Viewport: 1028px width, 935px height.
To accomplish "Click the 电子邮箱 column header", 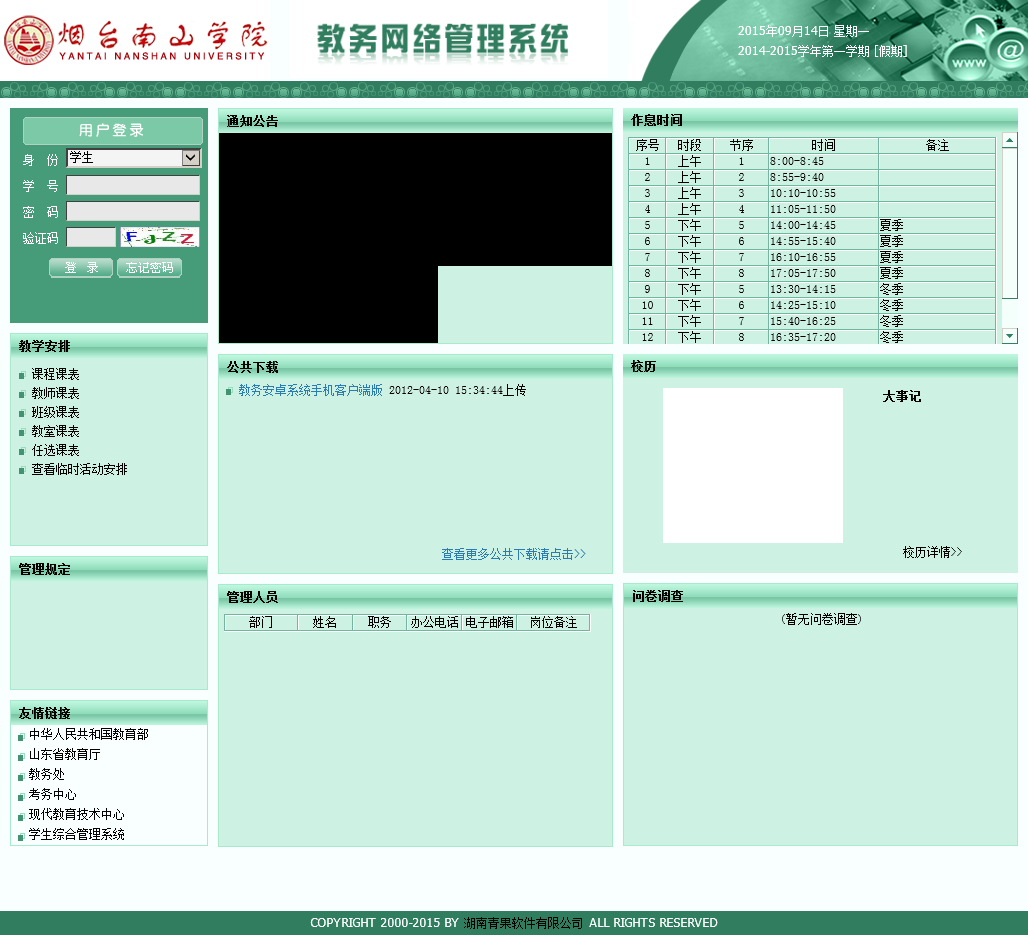I will tap(489, 622).
